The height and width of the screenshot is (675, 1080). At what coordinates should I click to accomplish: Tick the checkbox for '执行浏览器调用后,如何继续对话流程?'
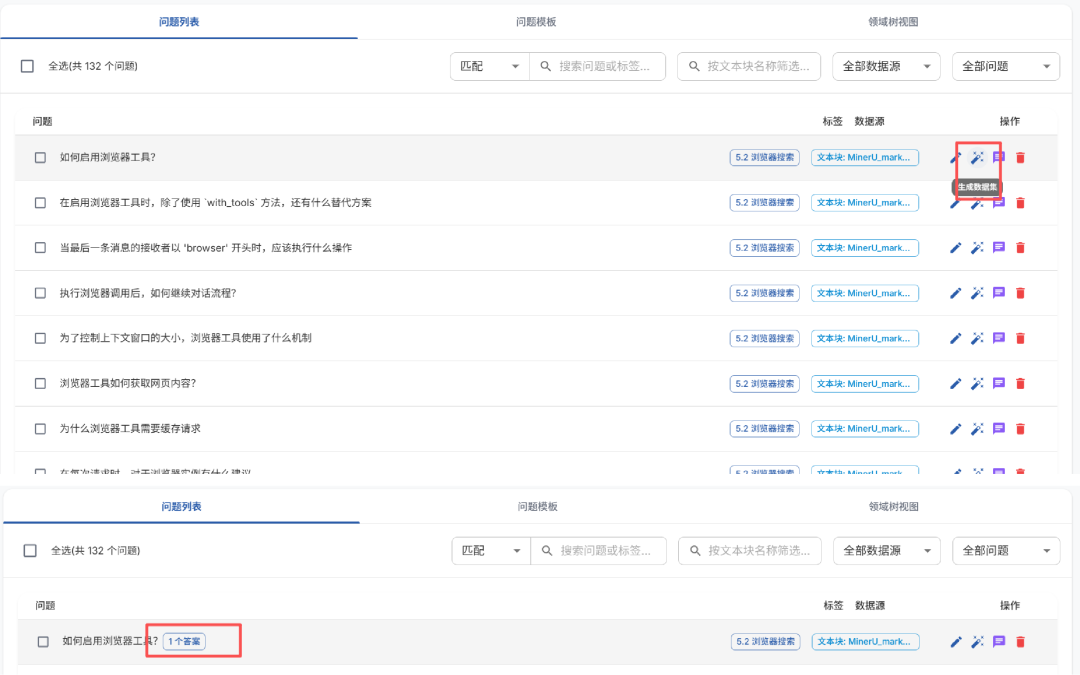point(41,293)
